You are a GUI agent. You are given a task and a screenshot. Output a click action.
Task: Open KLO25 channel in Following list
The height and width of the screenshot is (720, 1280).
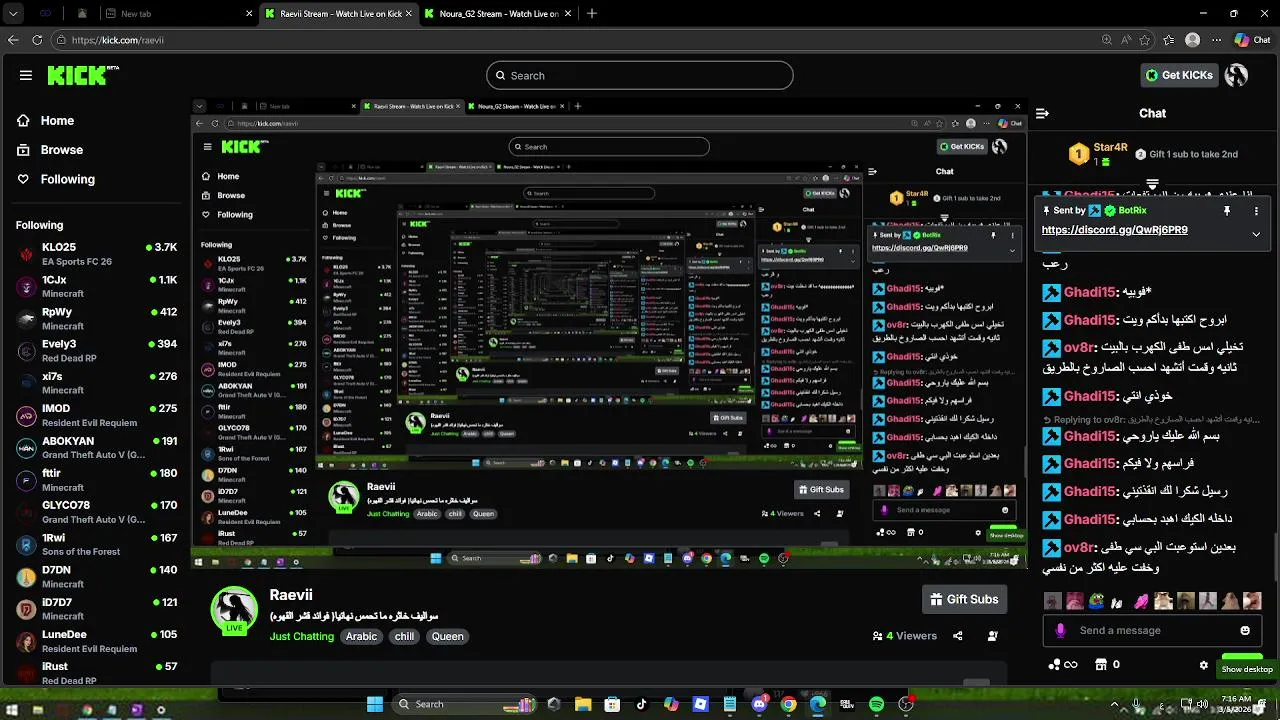pos(97,254)
